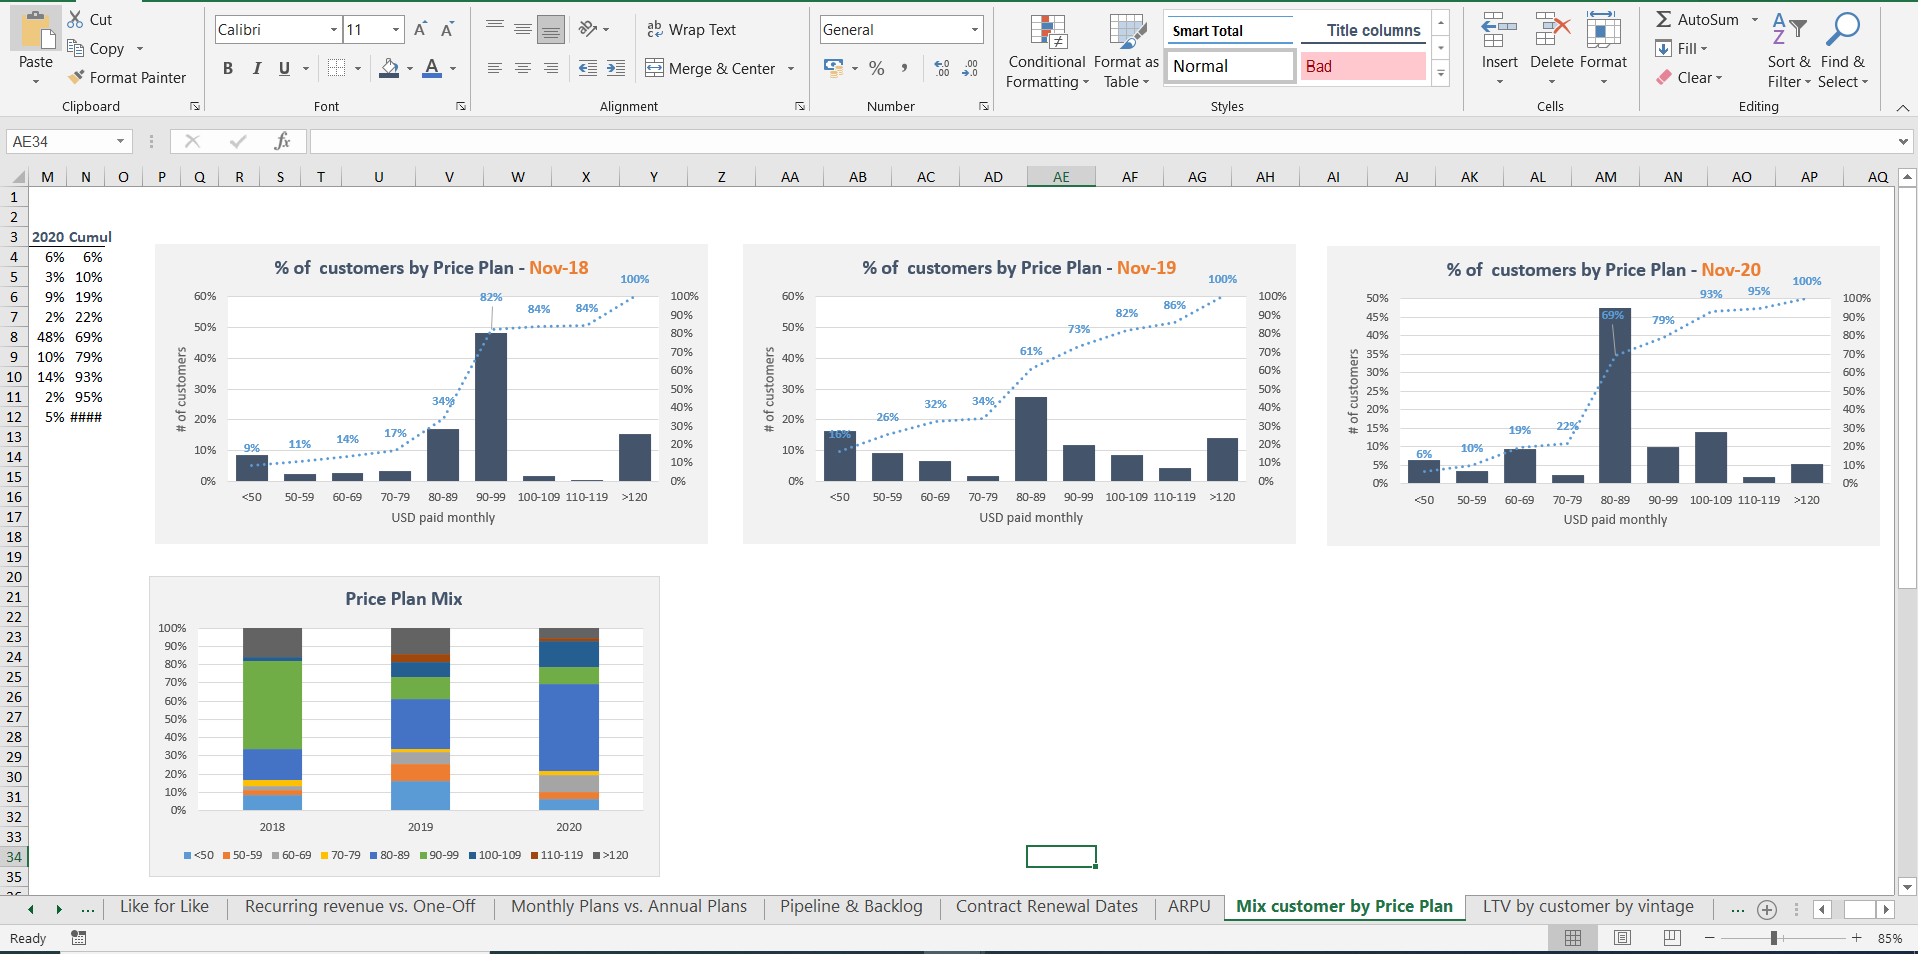Open Font dialog launcher

(x=461, y=106)
